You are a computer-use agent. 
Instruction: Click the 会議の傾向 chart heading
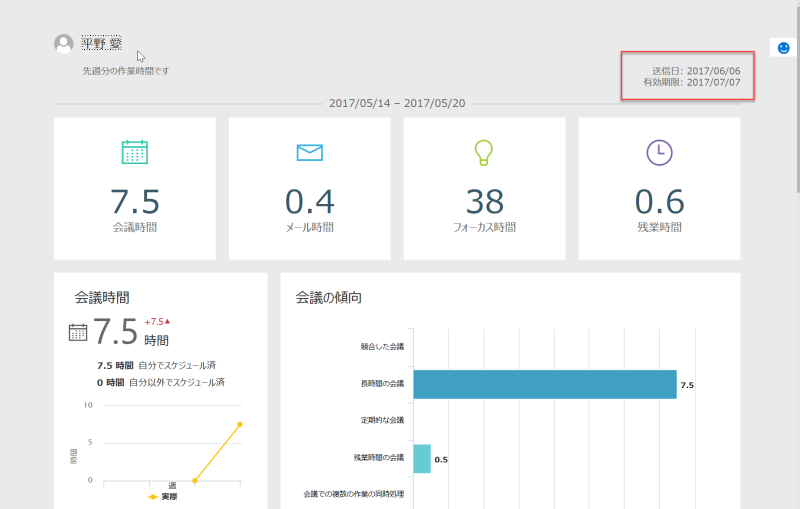pyautogui.click(x=329, y=297)
